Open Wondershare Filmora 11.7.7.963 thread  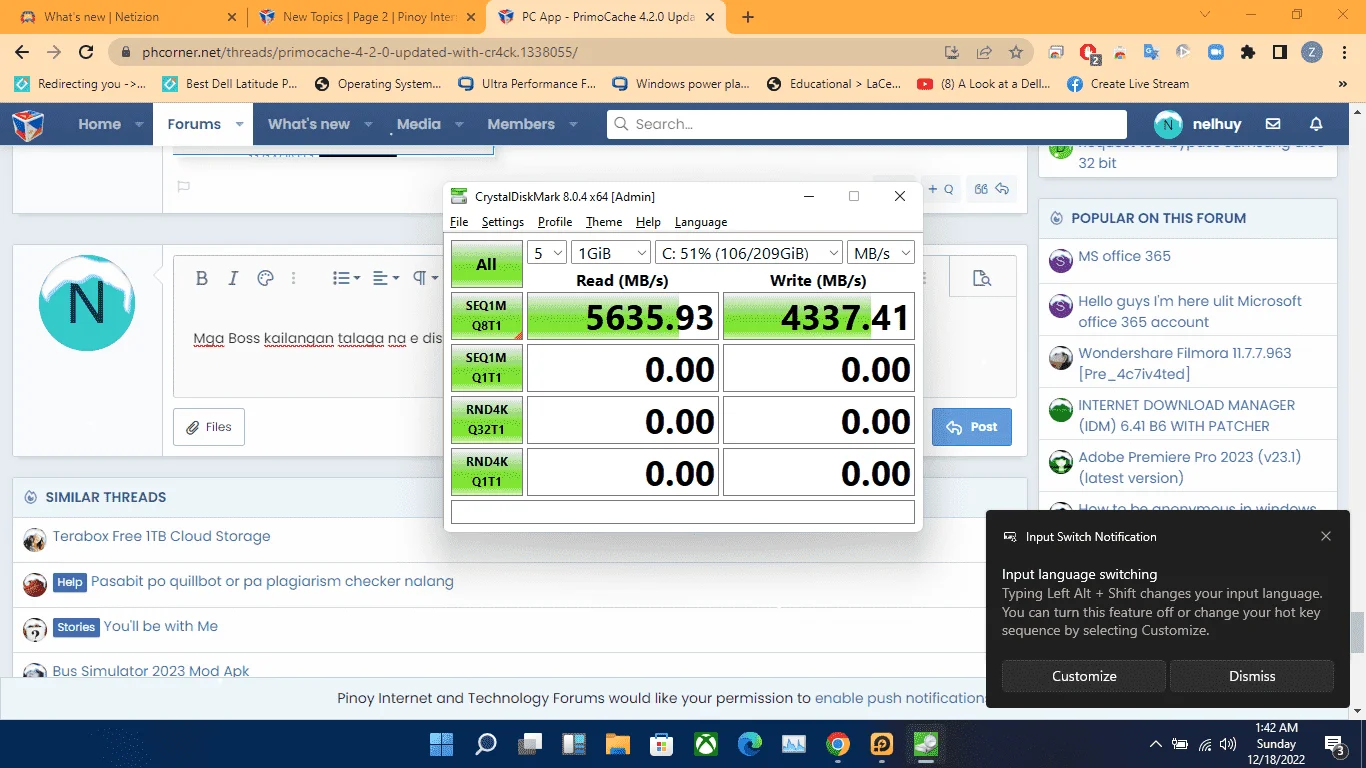1184,364
